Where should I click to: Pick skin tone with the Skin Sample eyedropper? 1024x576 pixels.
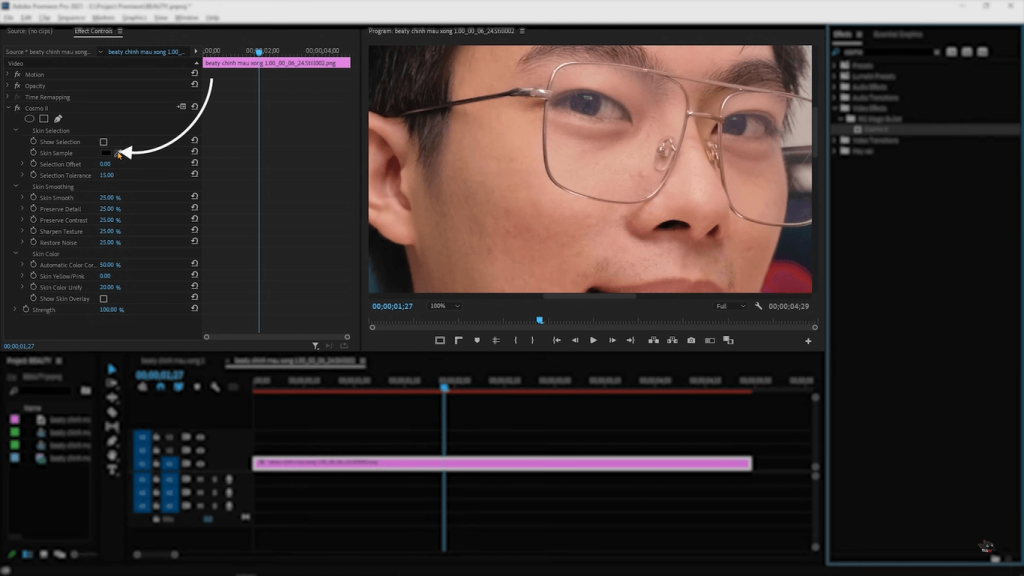(x=117, y=153)
